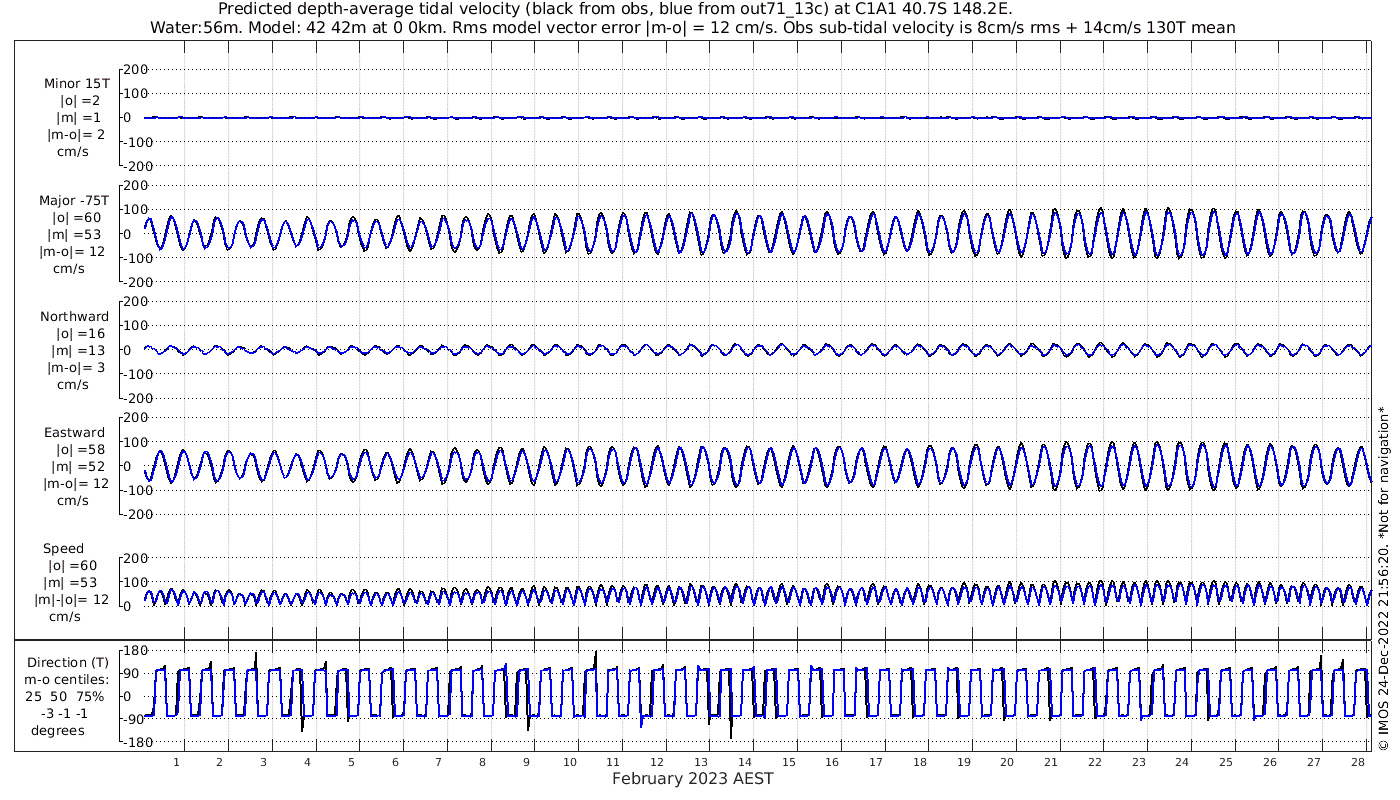Viewport: 1400px width, 800px height.
Task: Click the 'Northward' panel label
Action: [75, 316]
